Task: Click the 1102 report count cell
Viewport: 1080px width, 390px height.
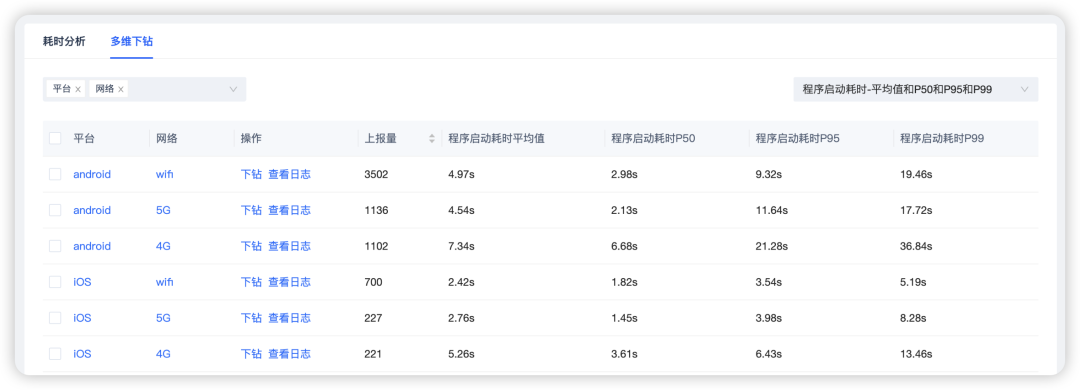Action: [376, 246]
